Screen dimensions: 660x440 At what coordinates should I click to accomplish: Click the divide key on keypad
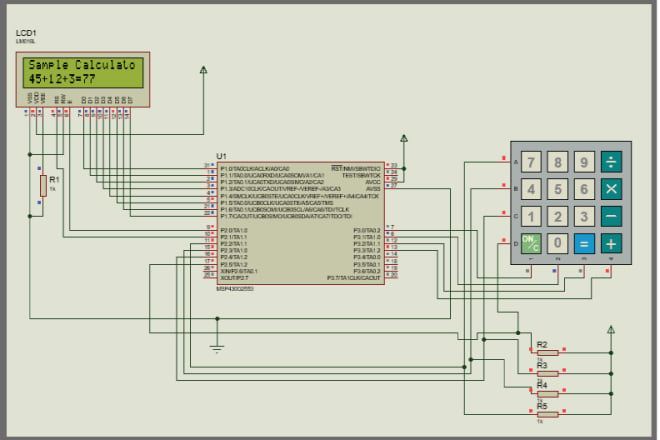[x=611, y=162]
